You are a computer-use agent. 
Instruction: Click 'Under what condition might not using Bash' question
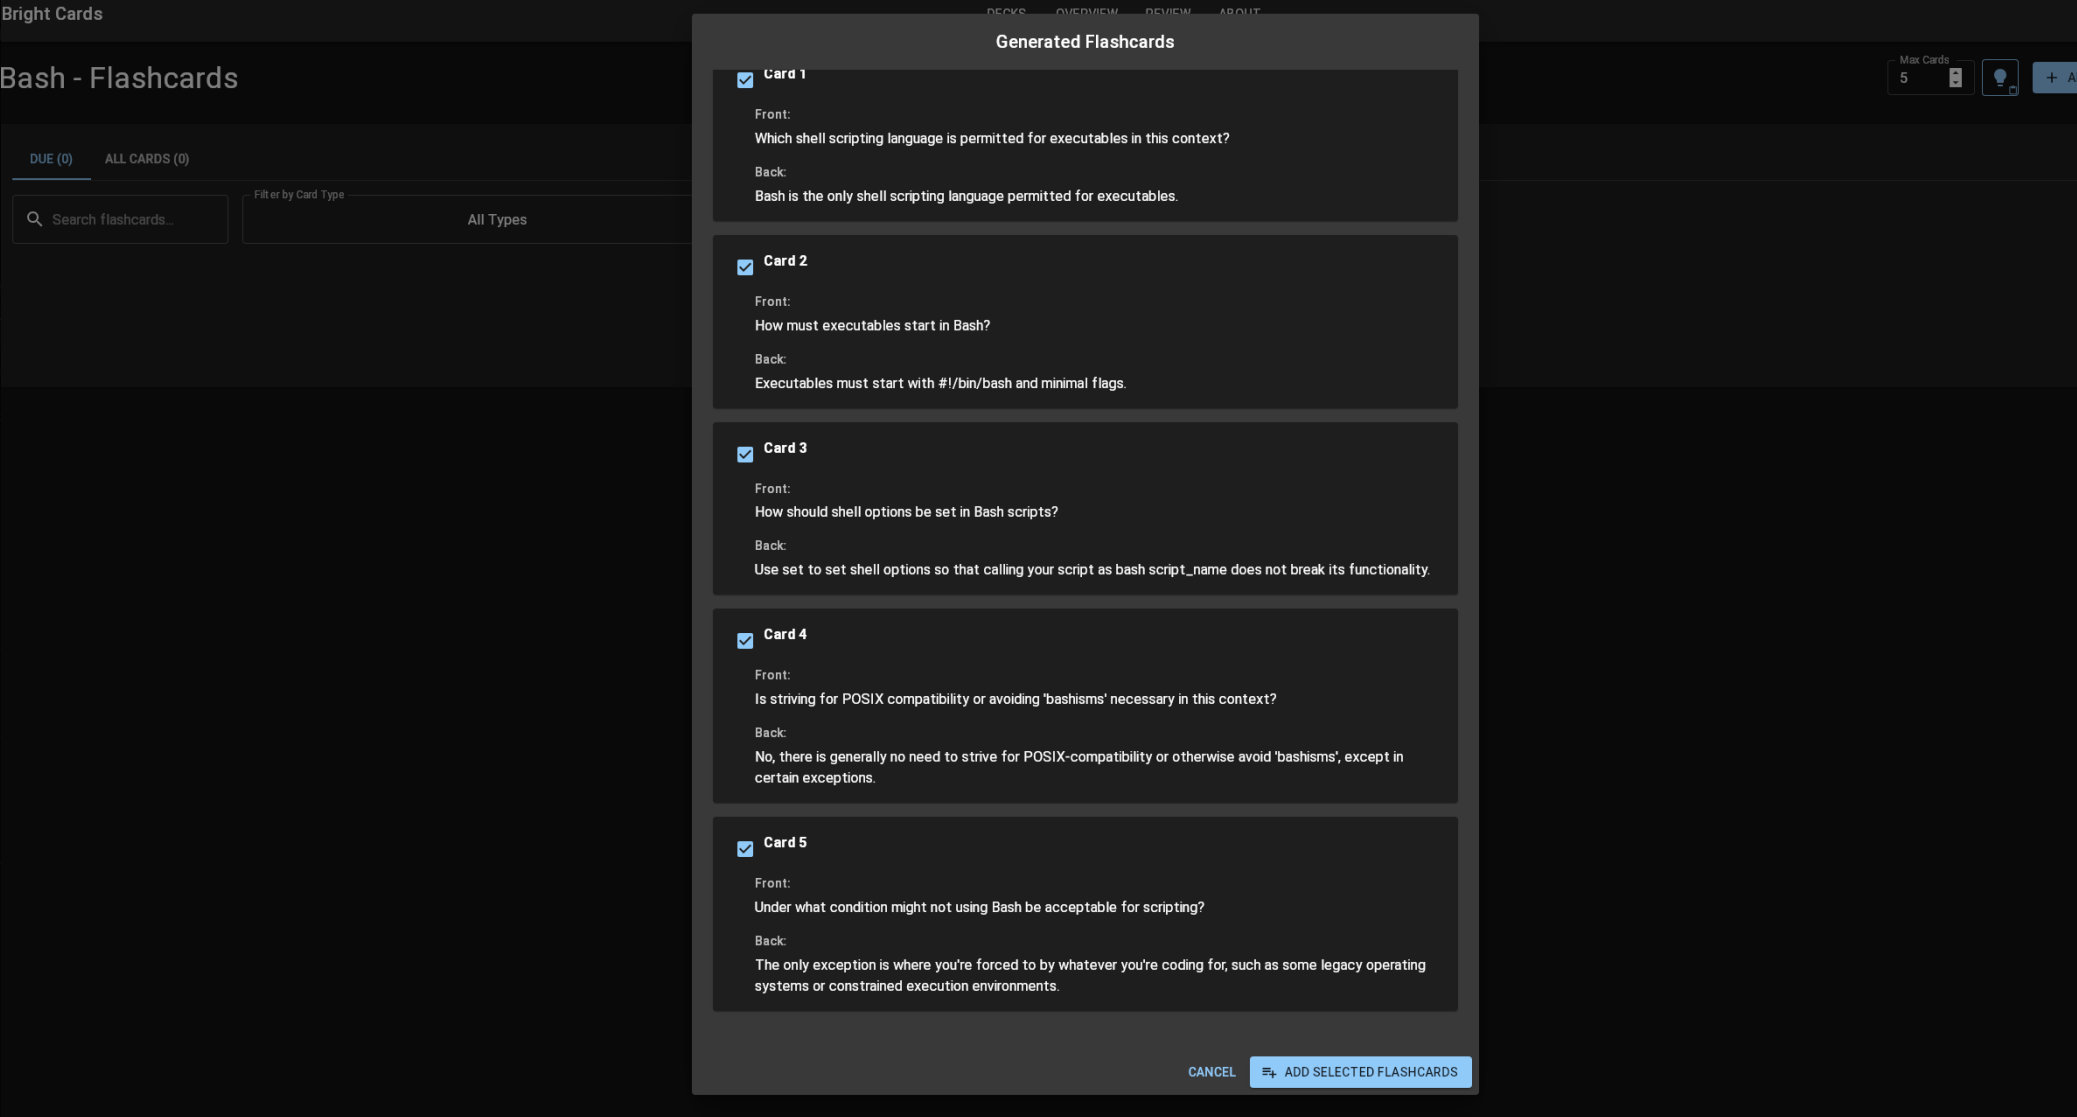click(x=979, y=907)
